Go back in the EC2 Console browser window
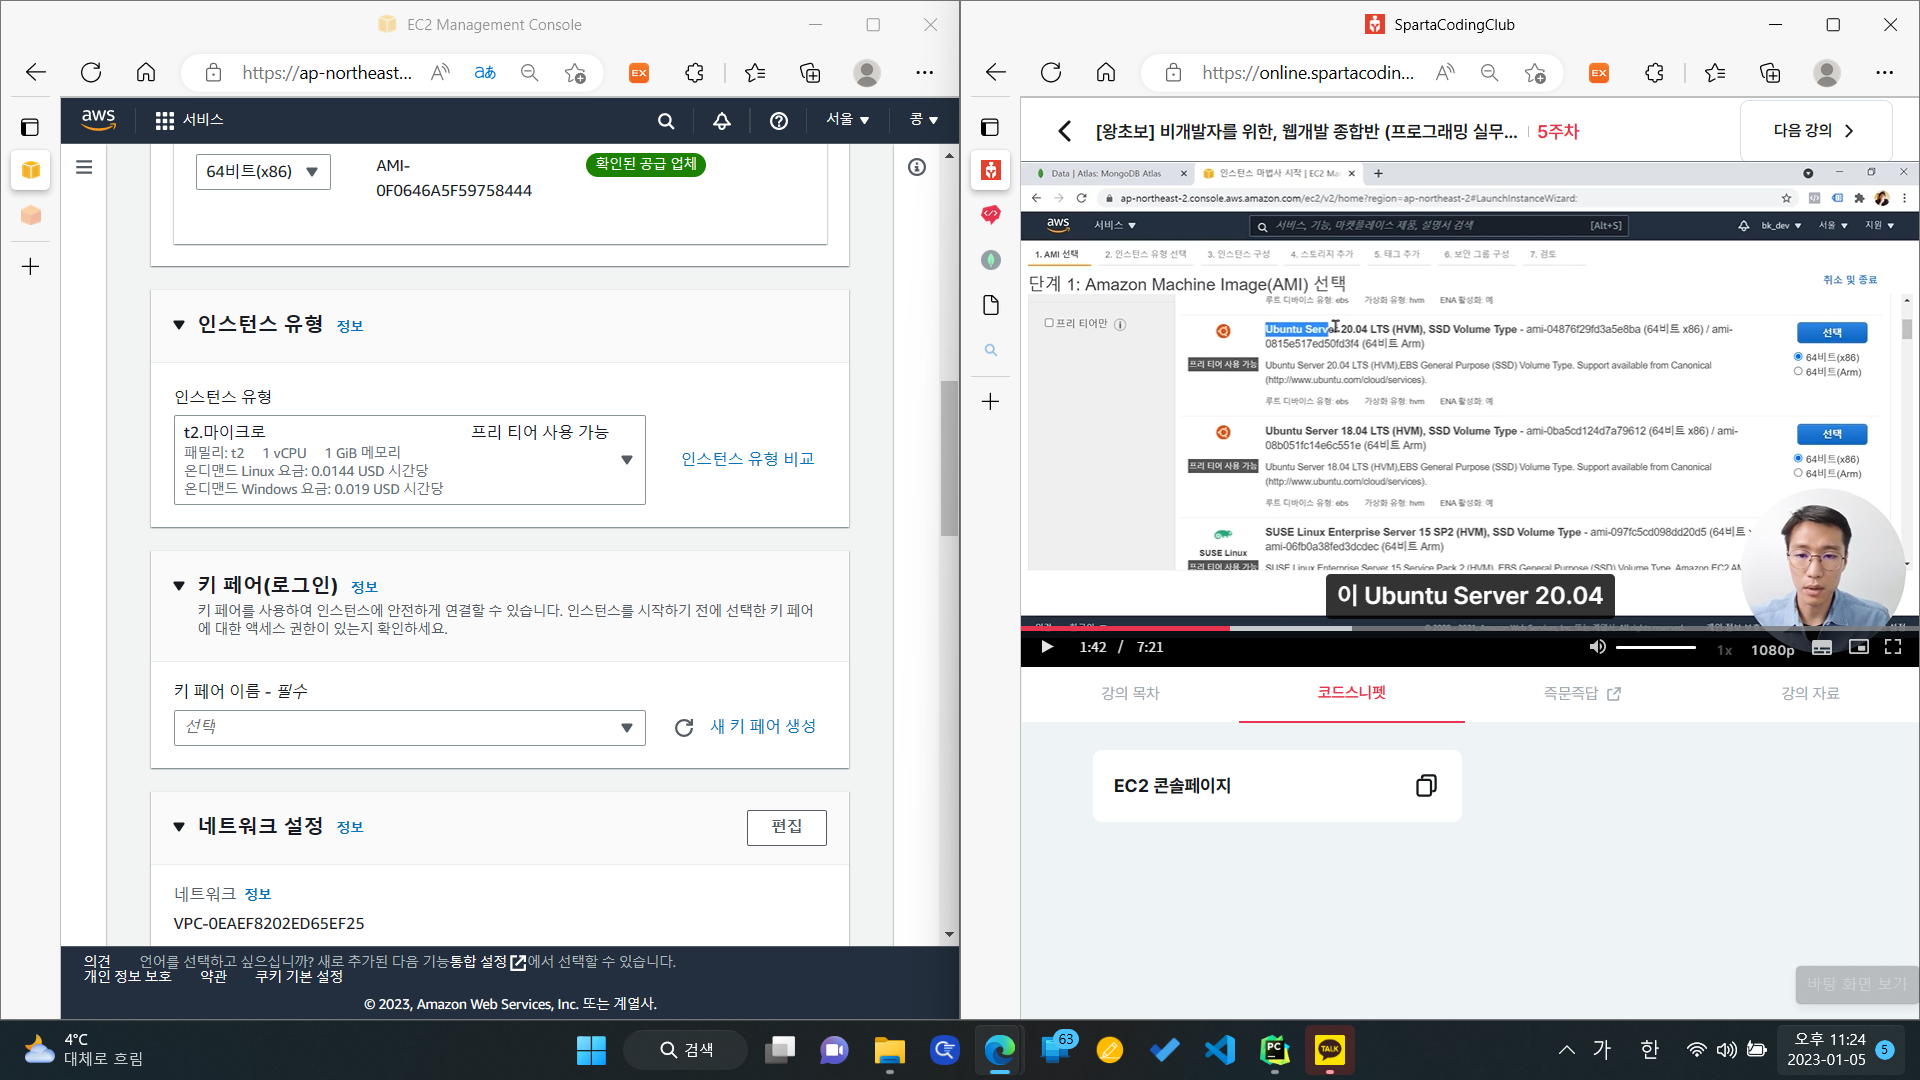Viewport: 1920px width, 1080px height. (36, 72)
